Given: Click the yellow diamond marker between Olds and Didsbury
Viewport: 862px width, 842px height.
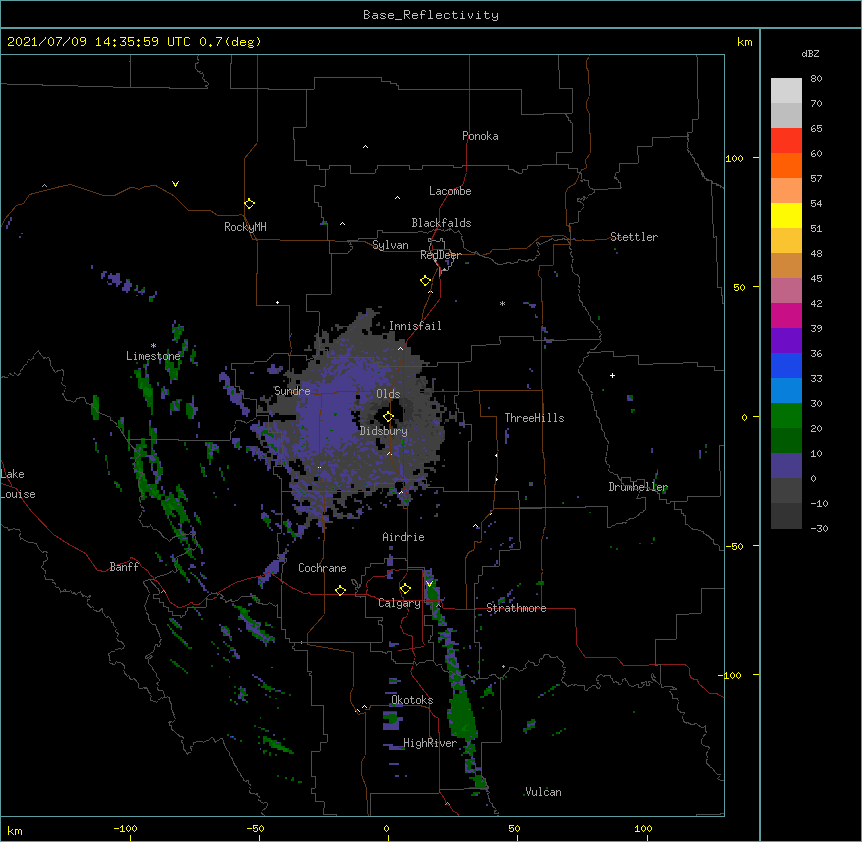Looking at the screenshot, I should [388, 417].
